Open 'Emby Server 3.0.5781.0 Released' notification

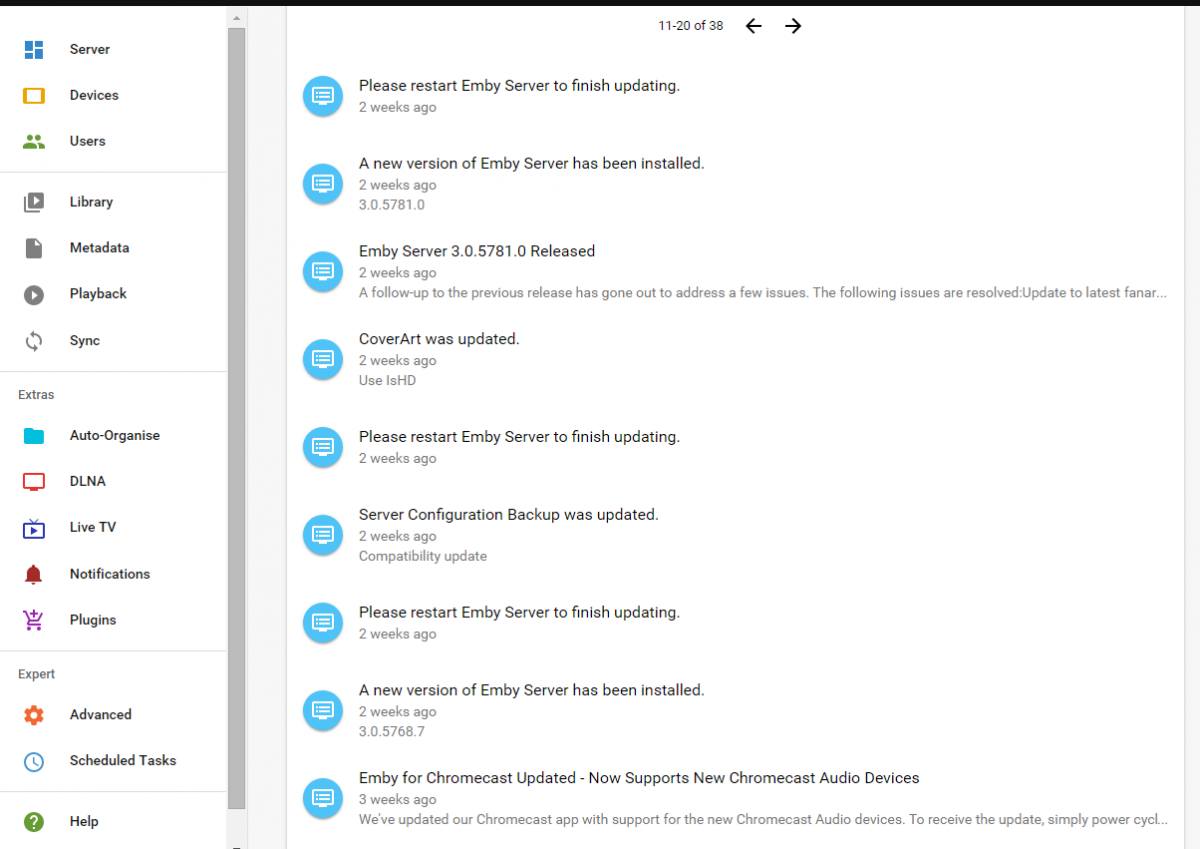pyautogui.click(x=477, y=251)
